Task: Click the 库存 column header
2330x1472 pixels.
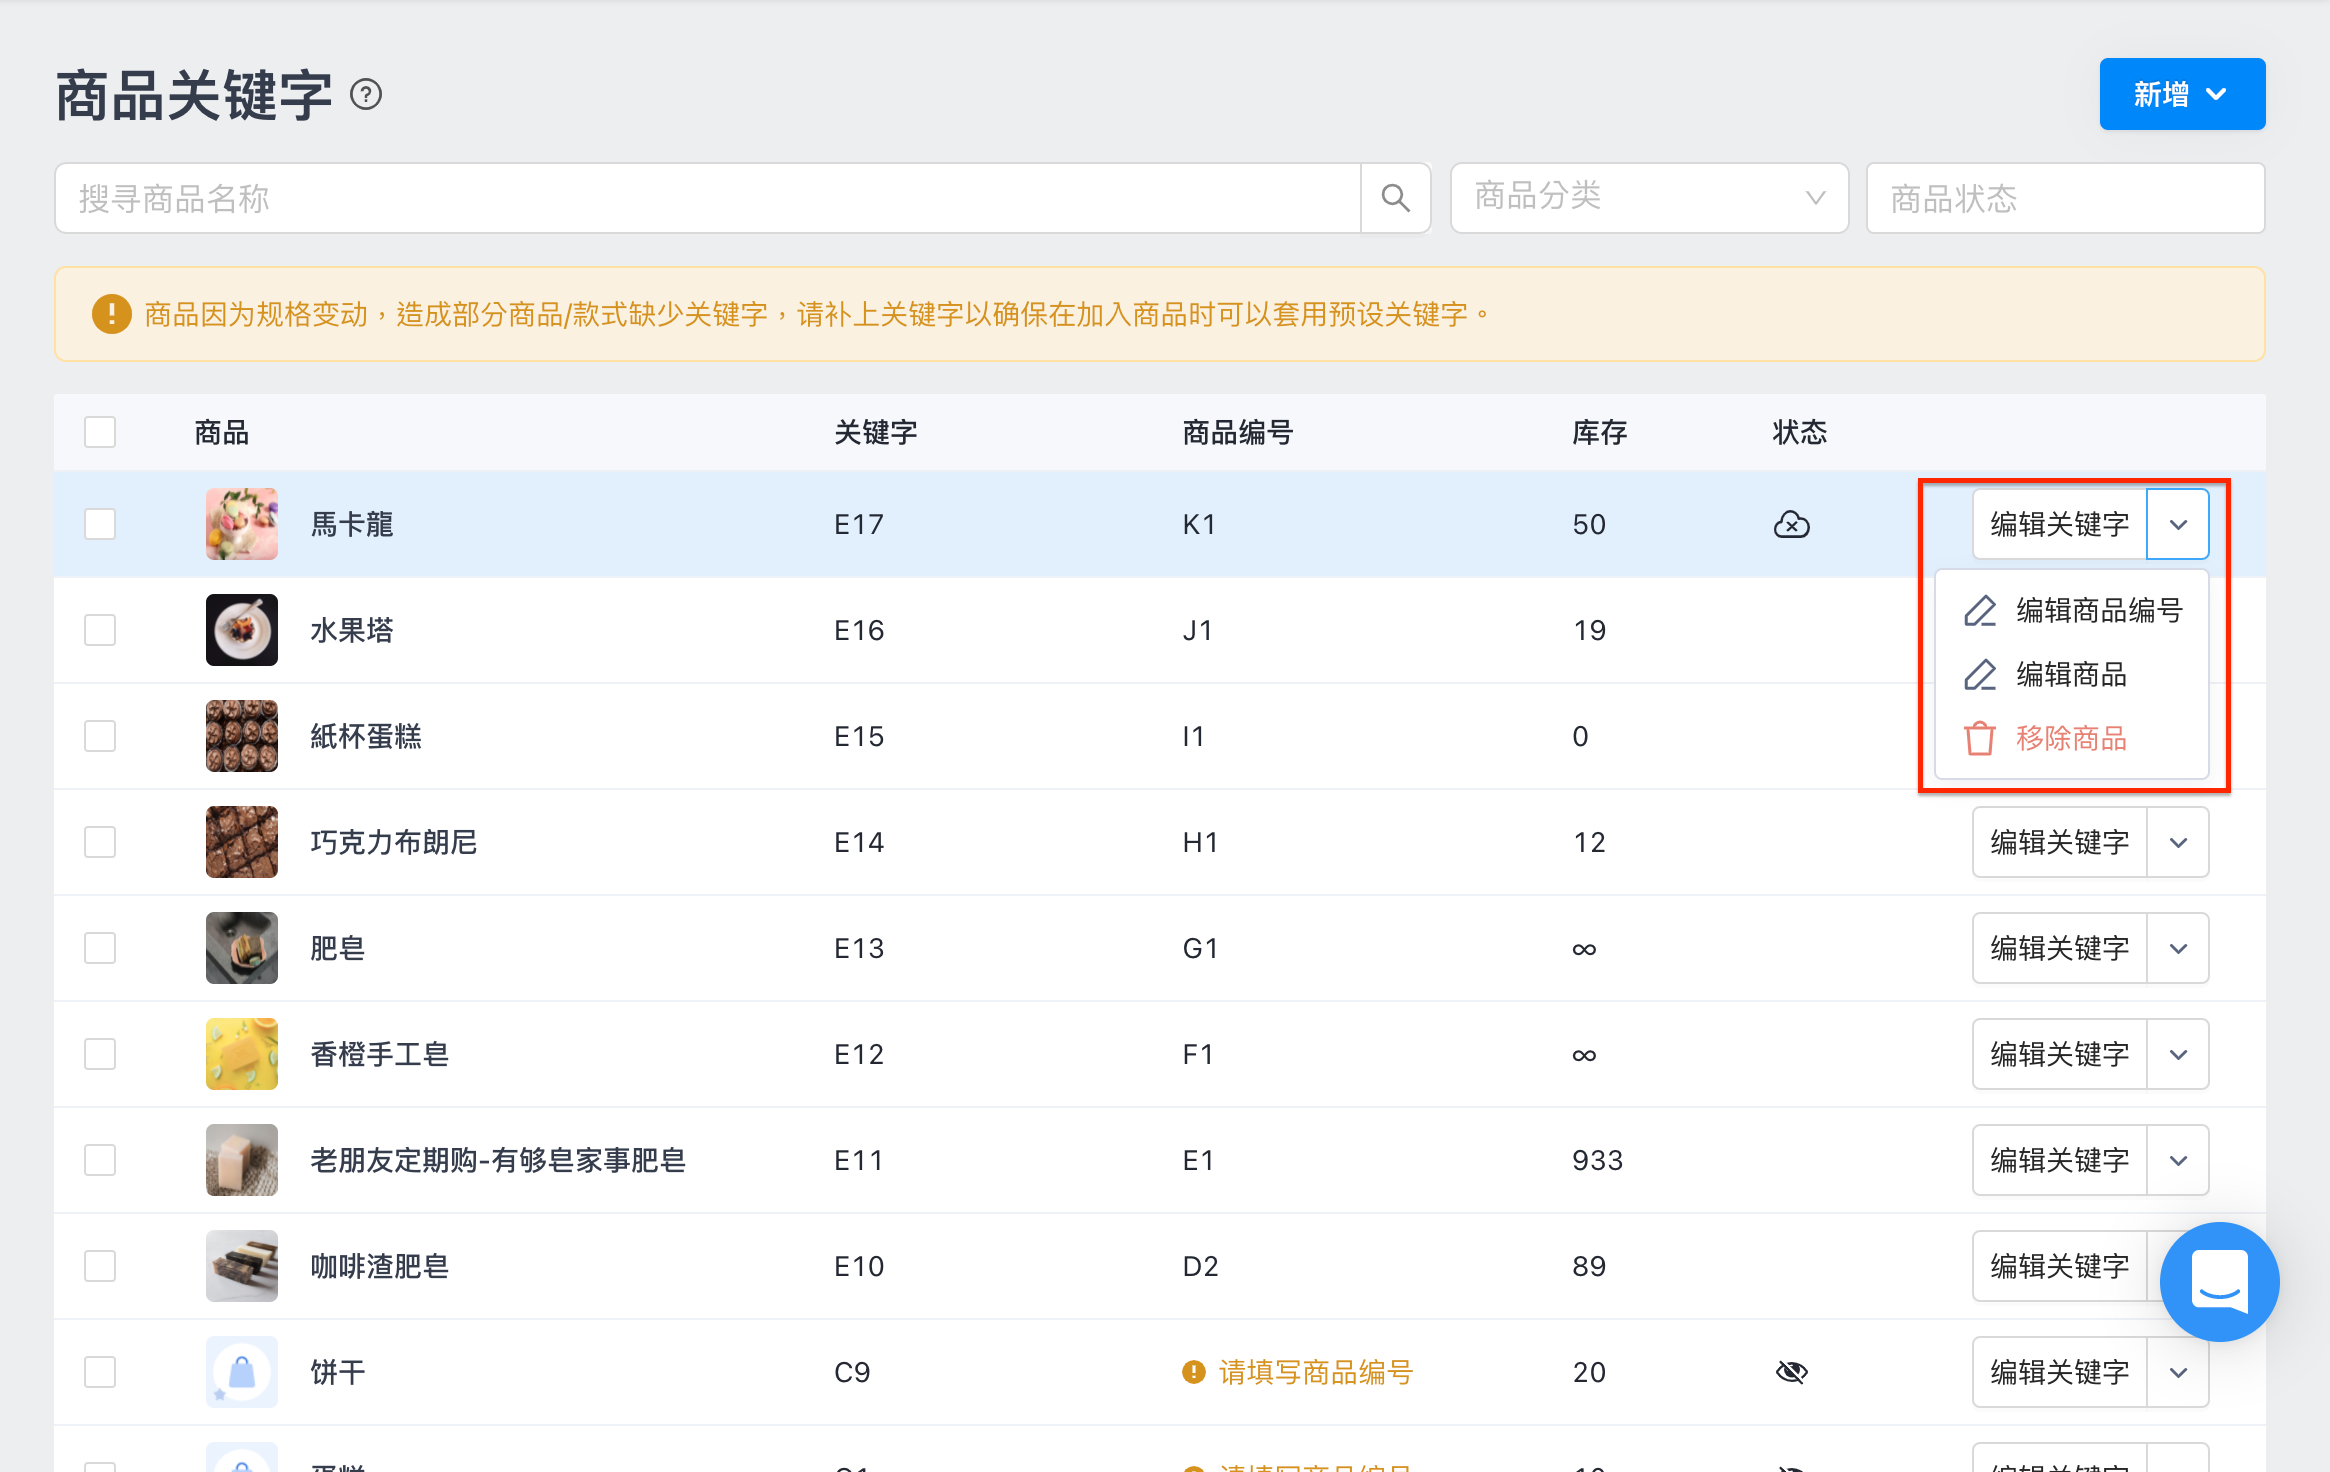Action: (x=1600, y=432)
